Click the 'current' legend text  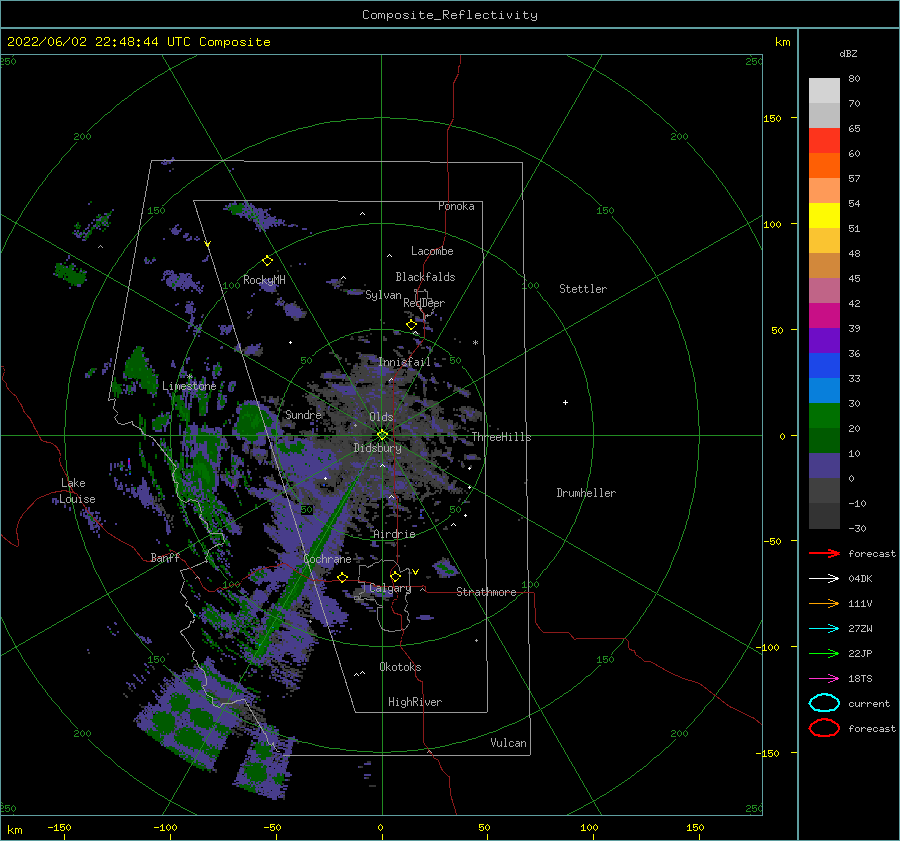(869, 703)
